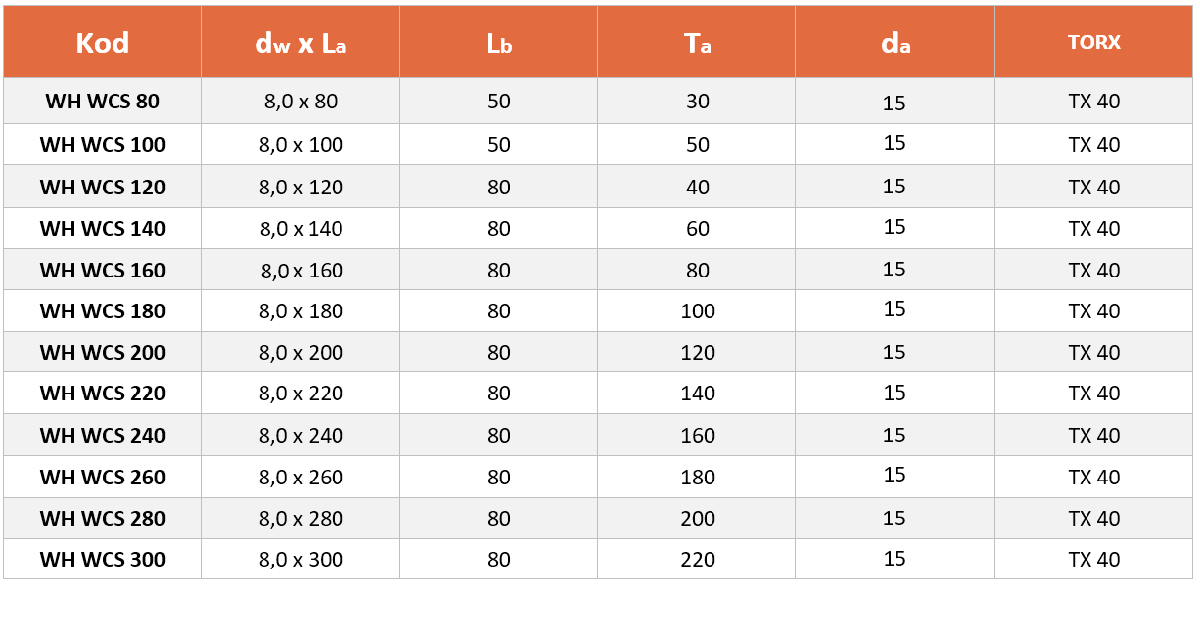Select the 8,0 x 160 cell
Image resolution: width=1200 pixels, height=636 pixels.
[x=300, y=269]
